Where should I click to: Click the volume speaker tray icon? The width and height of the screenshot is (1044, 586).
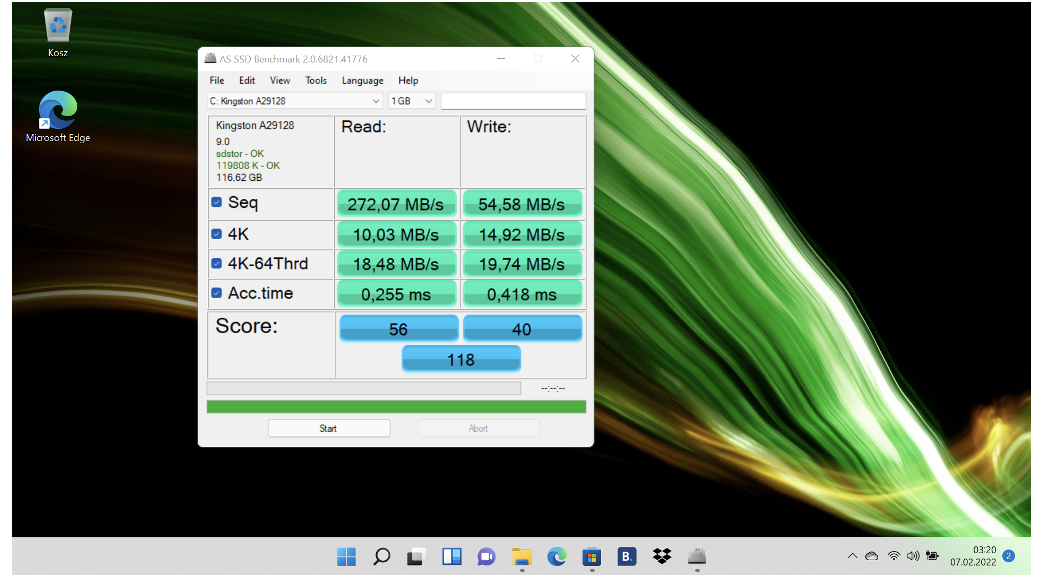913,556
